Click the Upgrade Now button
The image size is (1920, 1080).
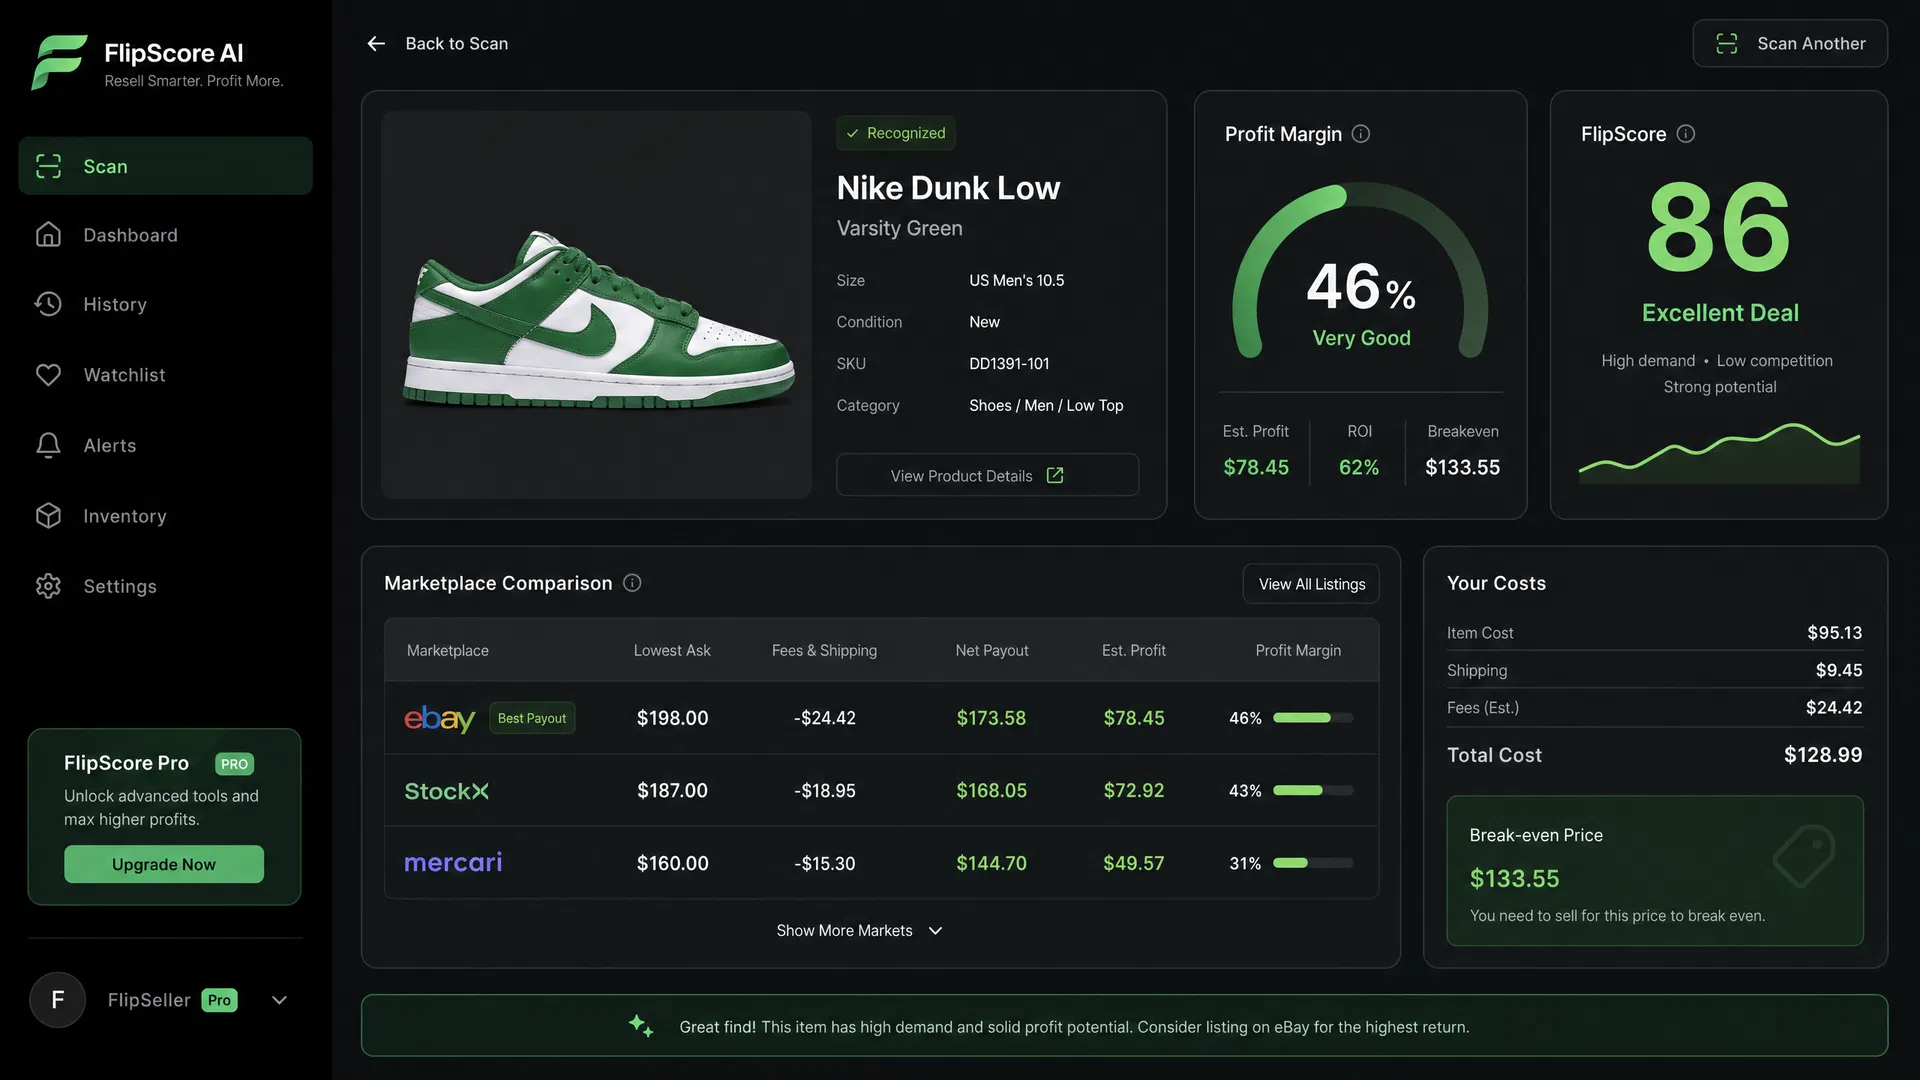coord(164,864)
